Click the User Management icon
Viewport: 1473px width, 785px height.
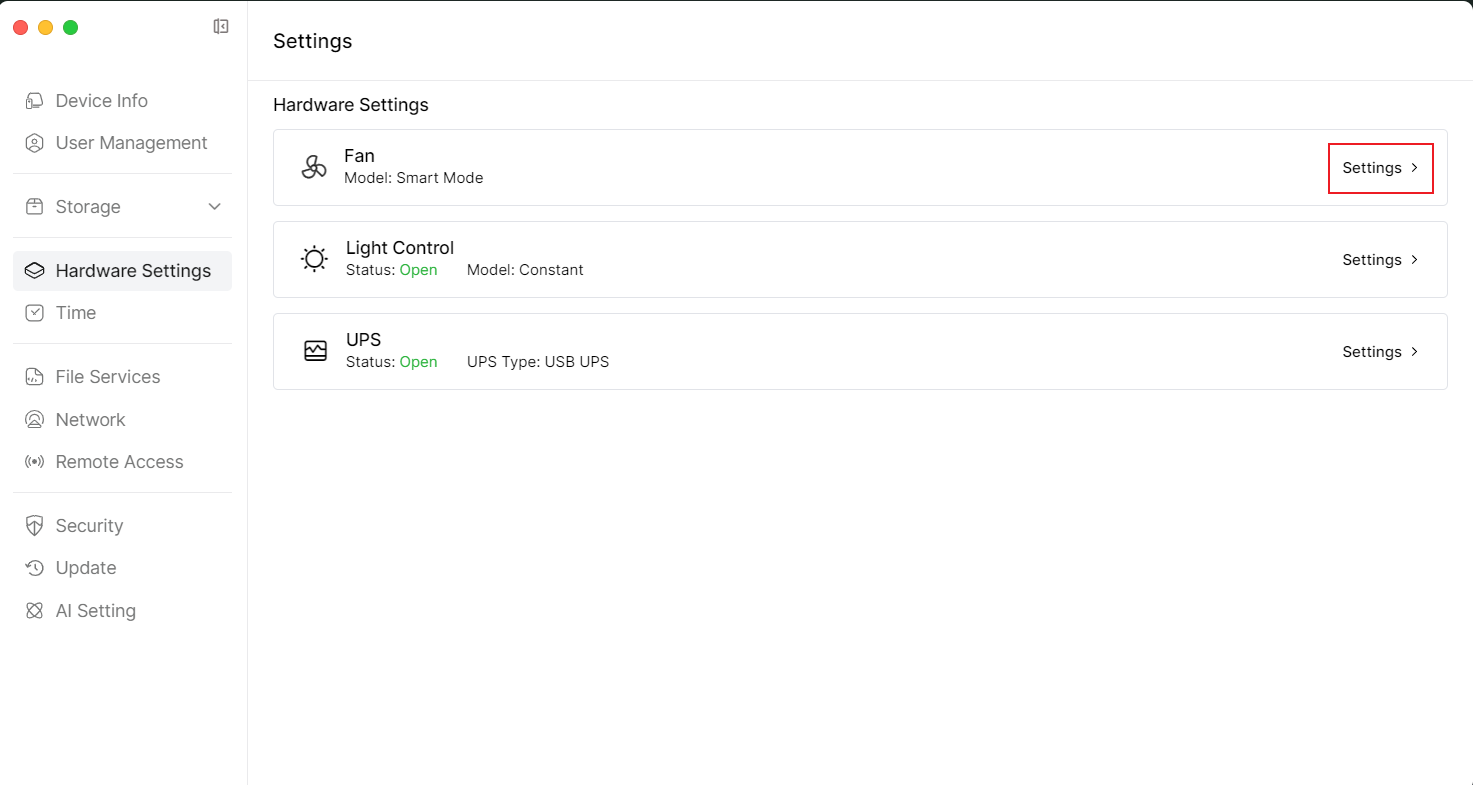pyautogui.click(x=35, y=143)
